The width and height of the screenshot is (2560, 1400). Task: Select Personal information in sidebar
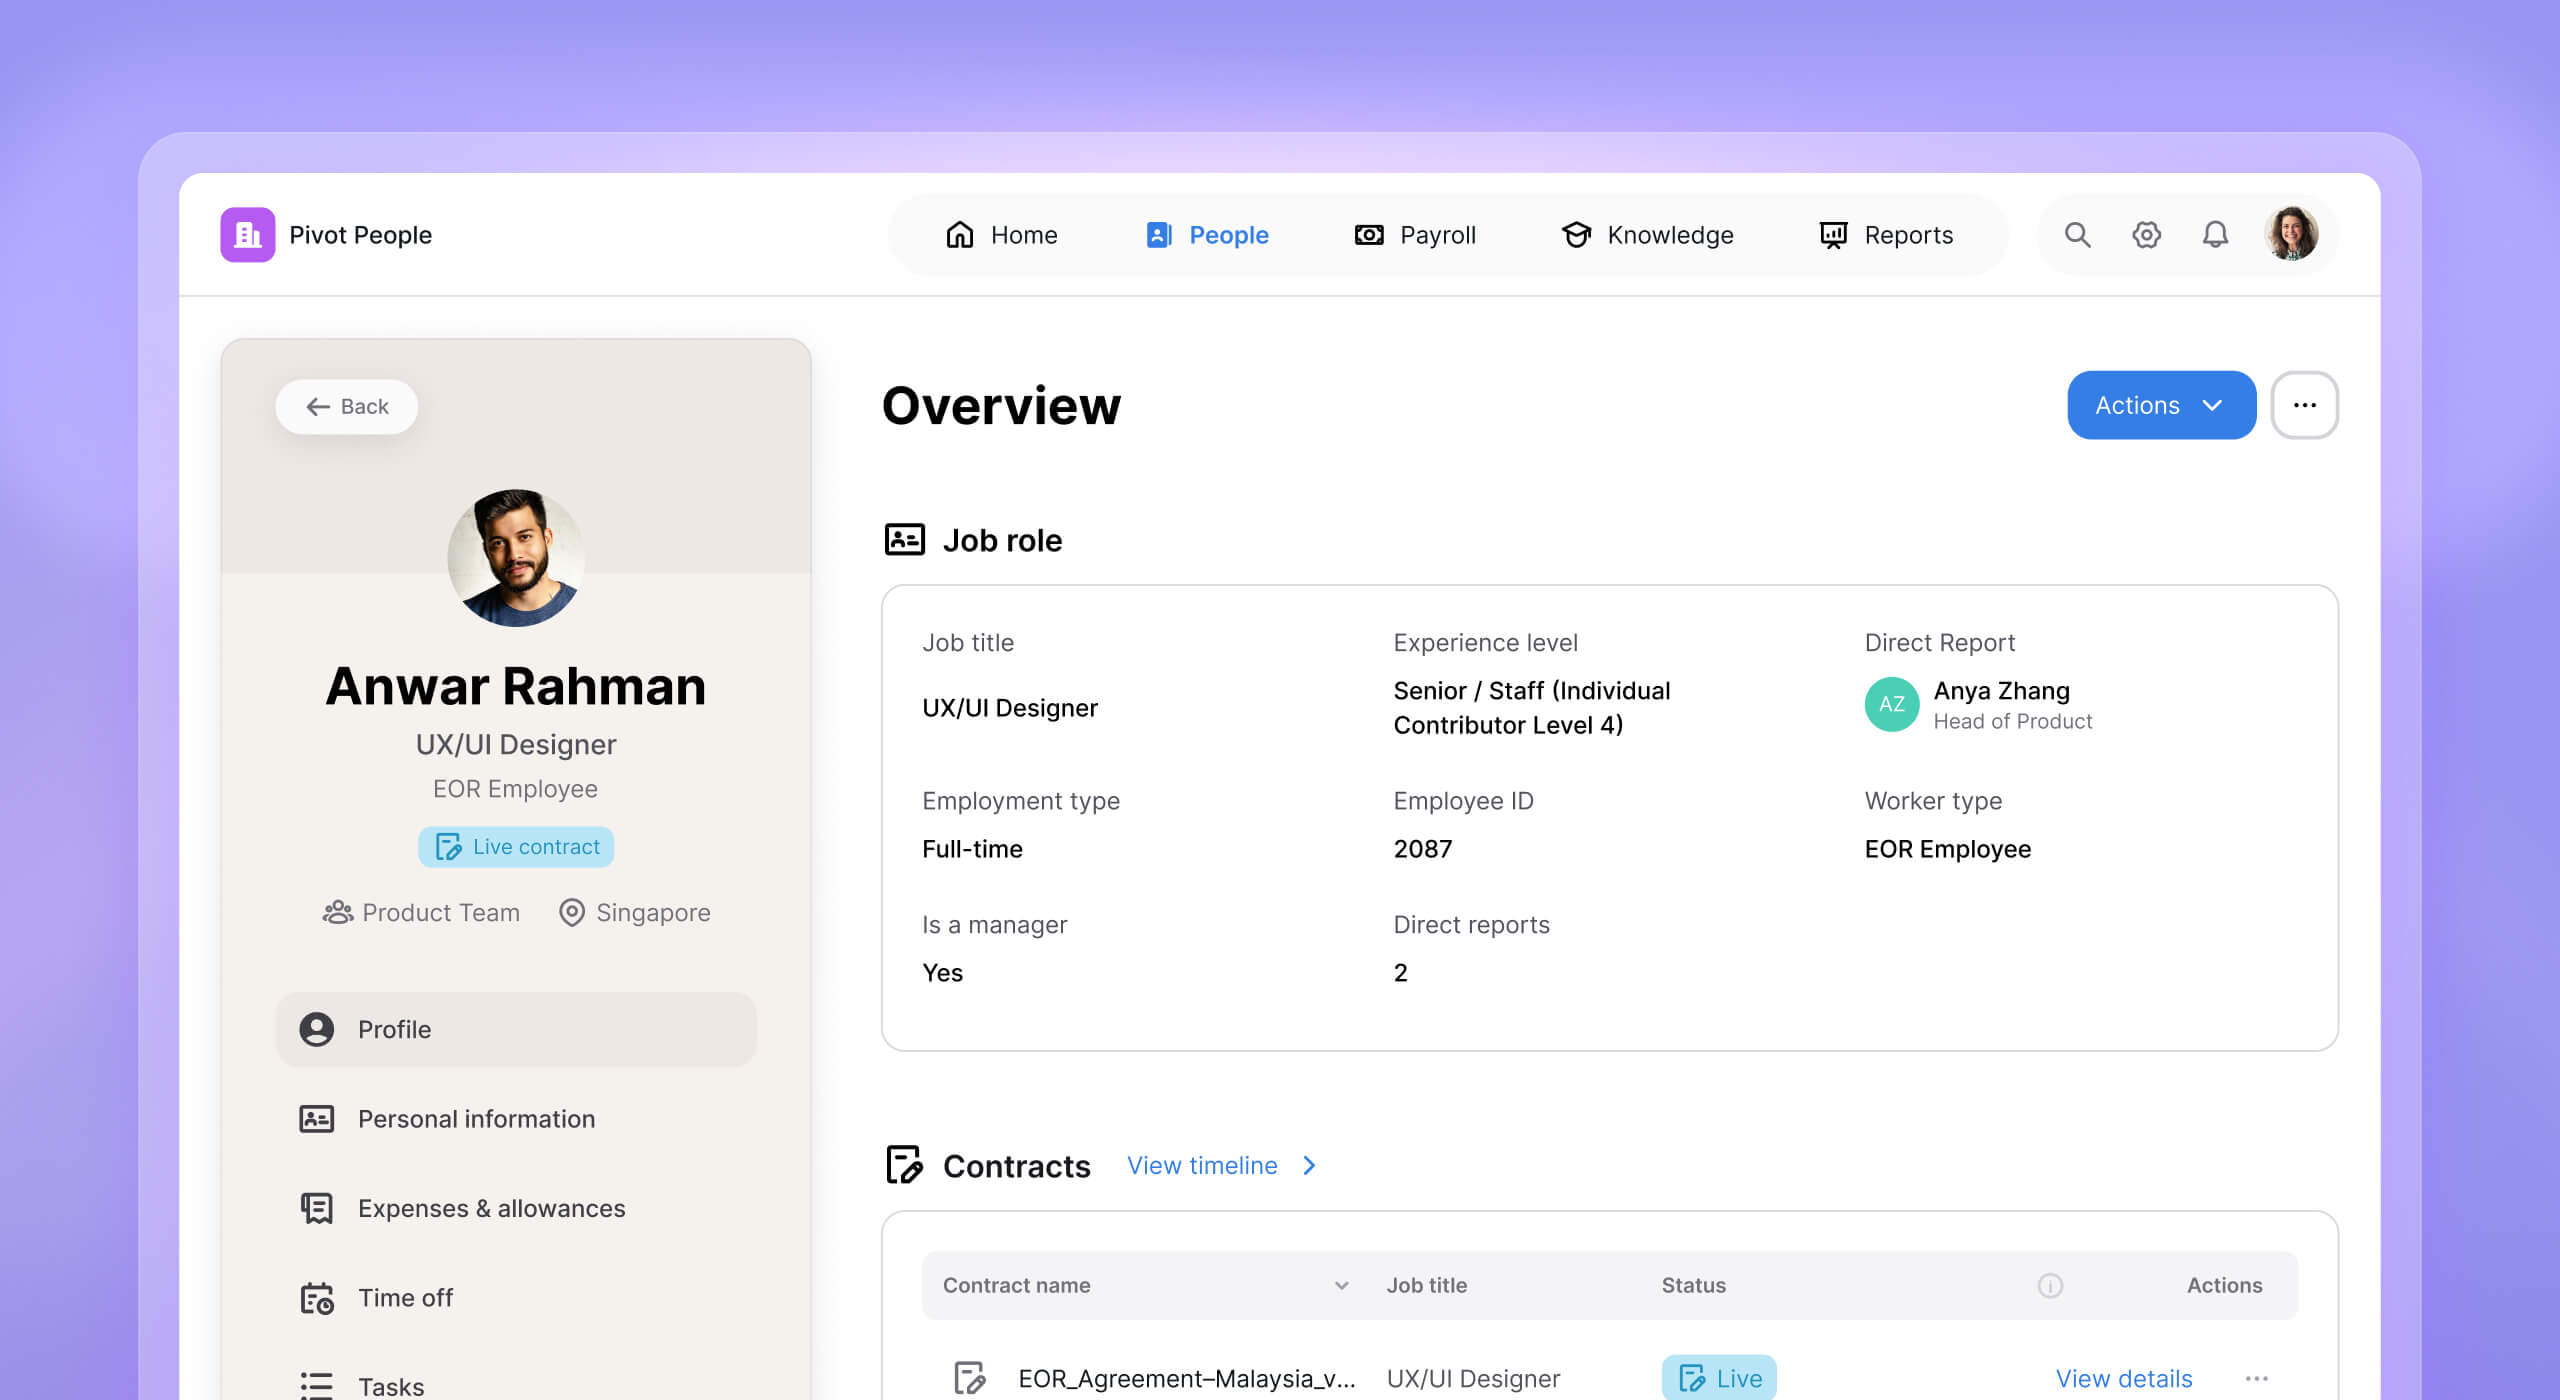tap(476, 1119)
